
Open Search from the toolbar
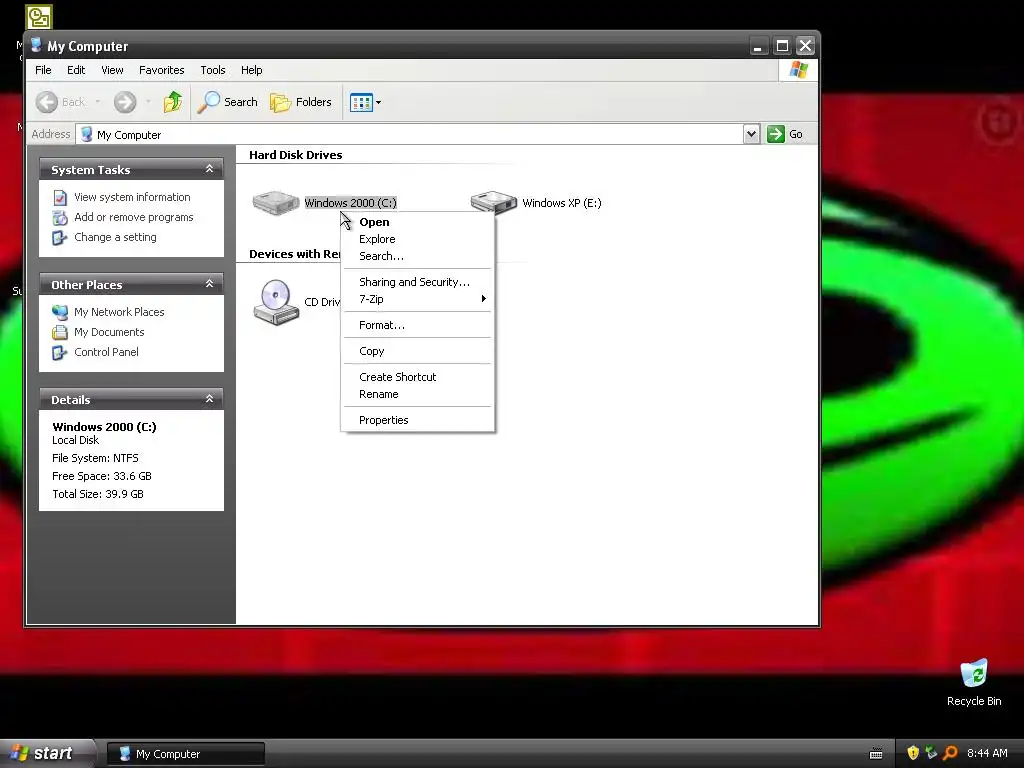(x=228, y=102)
